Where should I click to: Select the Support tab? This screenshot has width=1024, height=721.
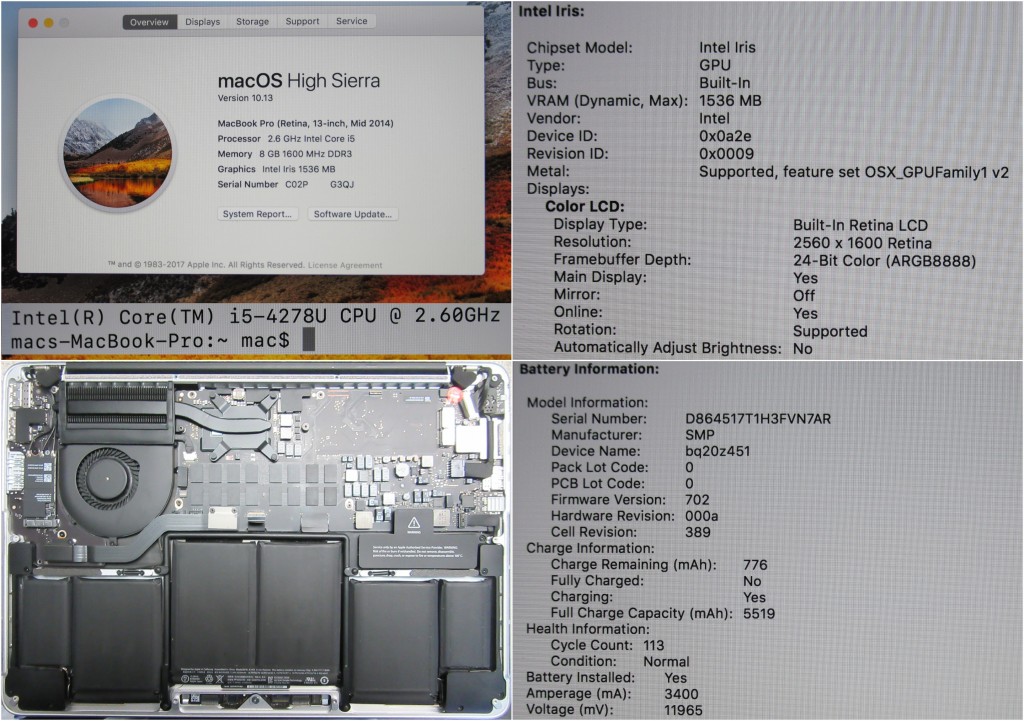[302, 21]
